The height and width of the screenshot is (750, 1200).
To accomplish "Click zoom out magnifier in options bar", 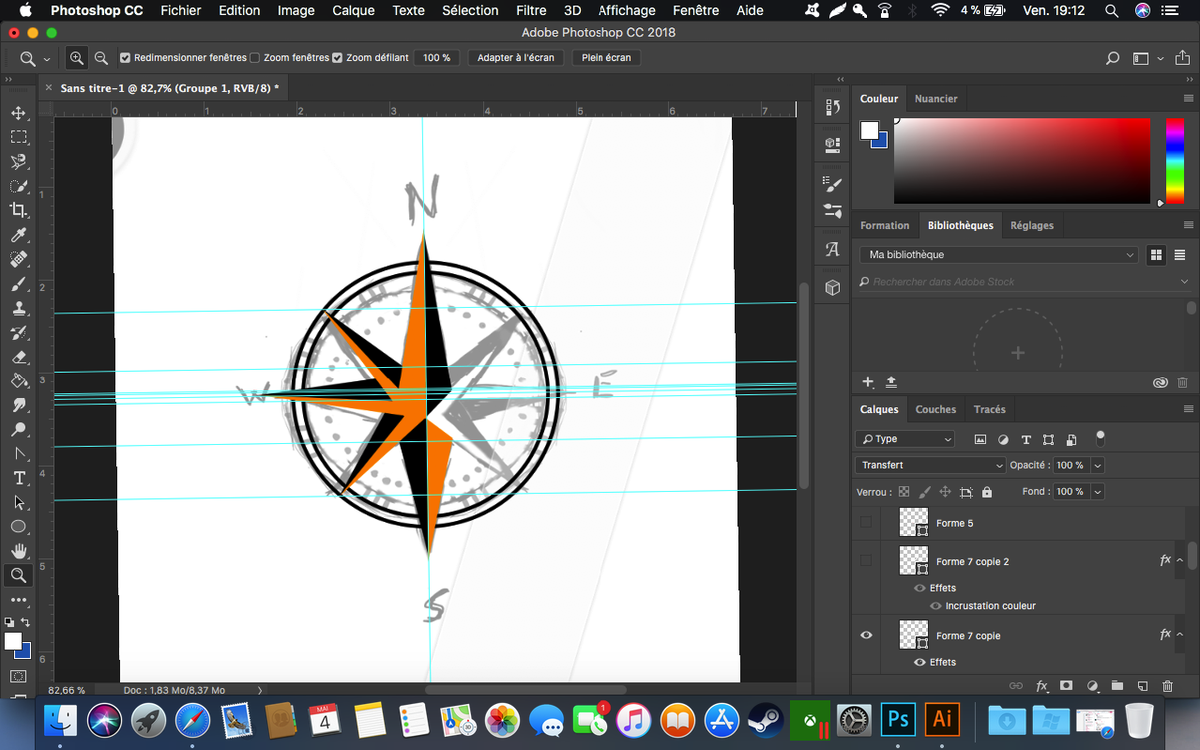I will coord(101,58).
